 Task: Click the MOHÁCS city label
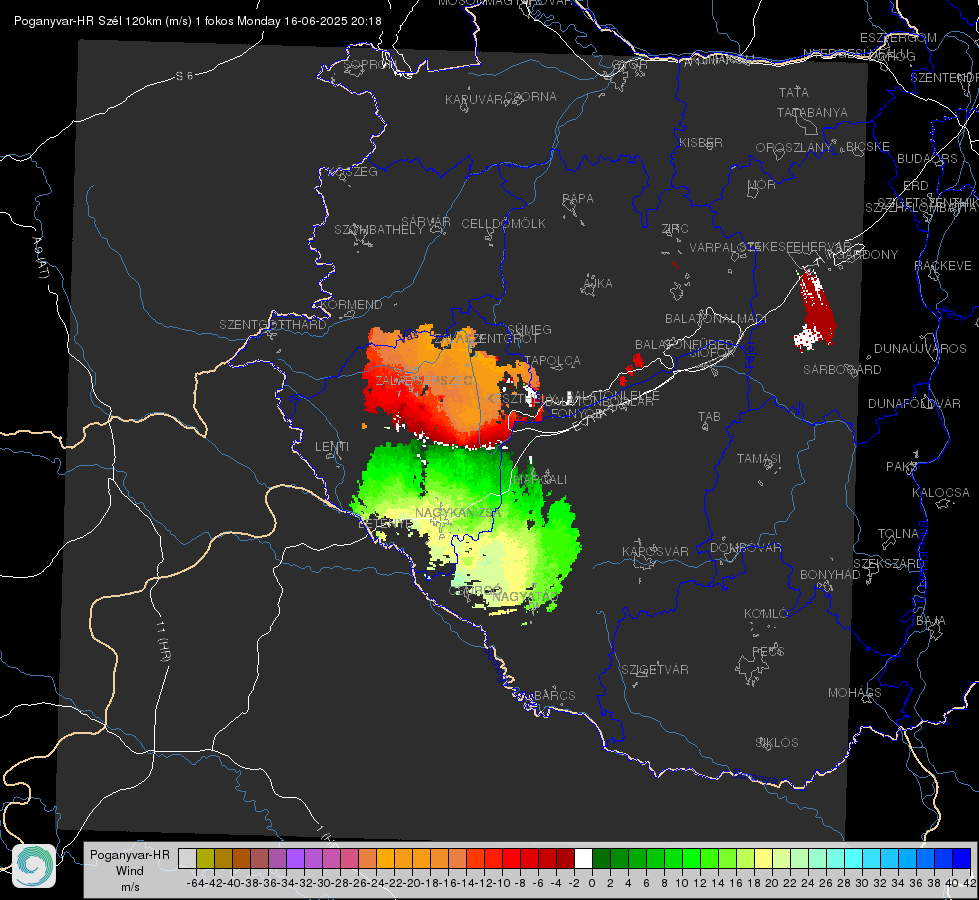[x=855, y=693]
